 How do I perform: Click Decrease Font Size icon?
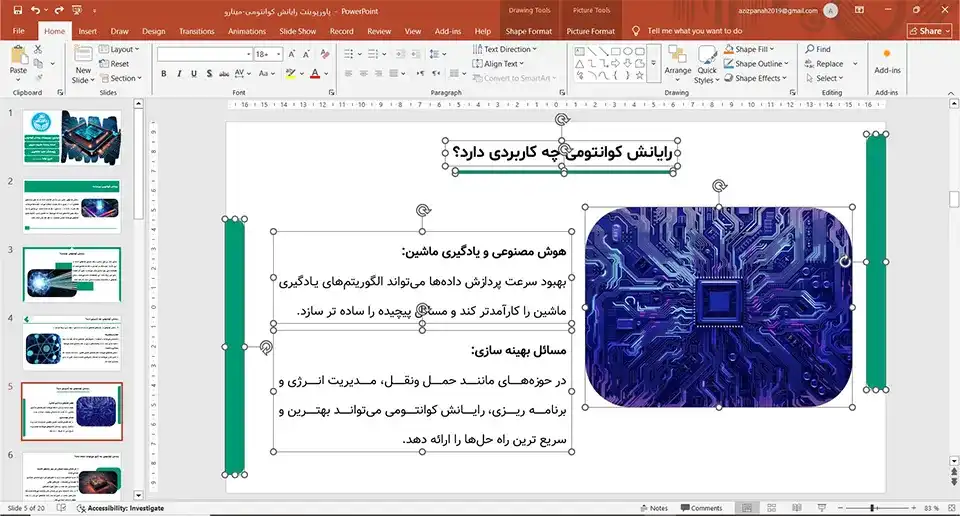point(306,54)
